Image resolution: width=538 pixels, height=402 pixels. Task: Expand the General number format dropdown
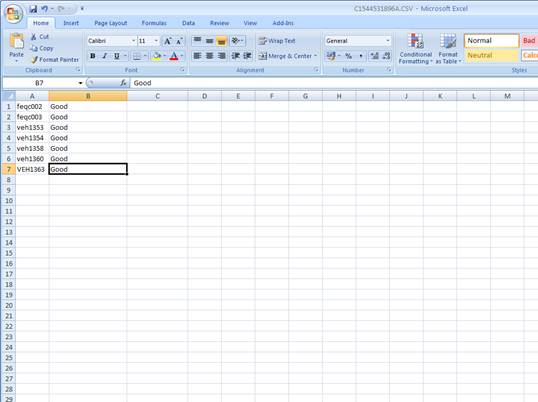tap(388, 41)
